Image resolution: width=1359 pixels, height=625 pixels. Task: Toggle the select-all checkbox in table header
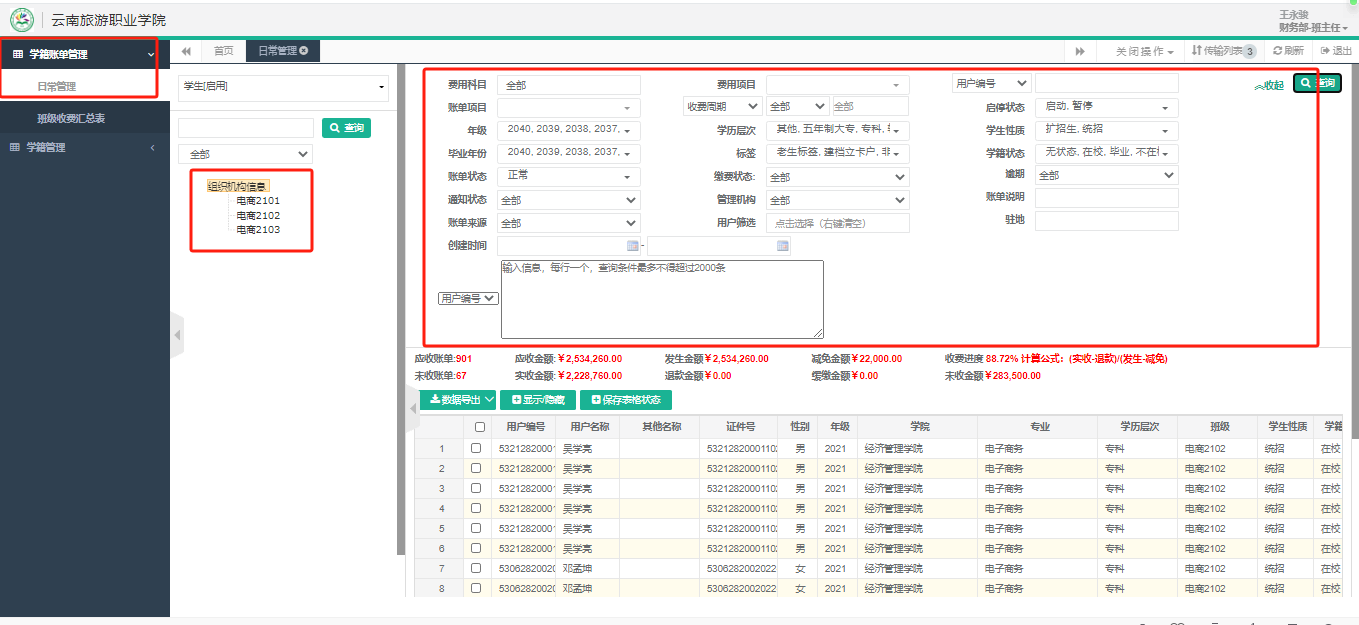point(480,427)
